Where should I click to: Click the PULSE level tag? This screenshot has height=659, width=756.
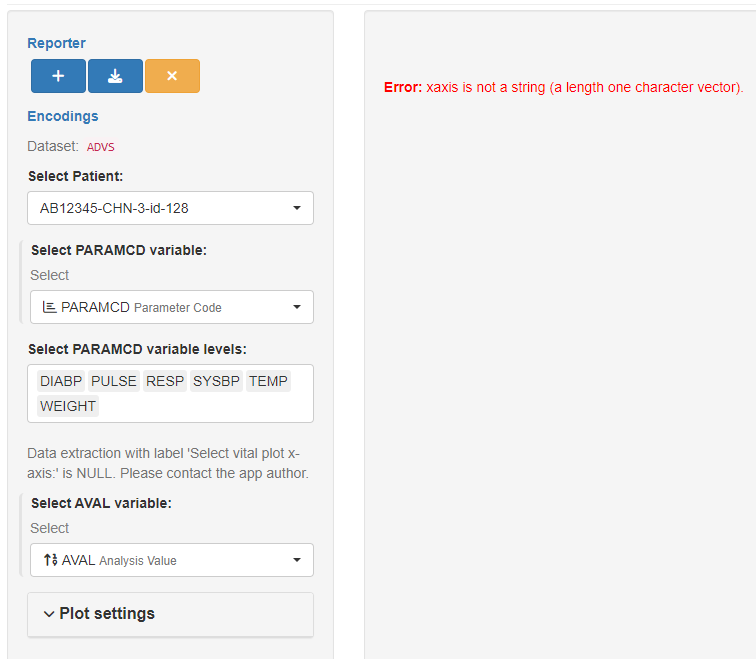pos(114,381)
